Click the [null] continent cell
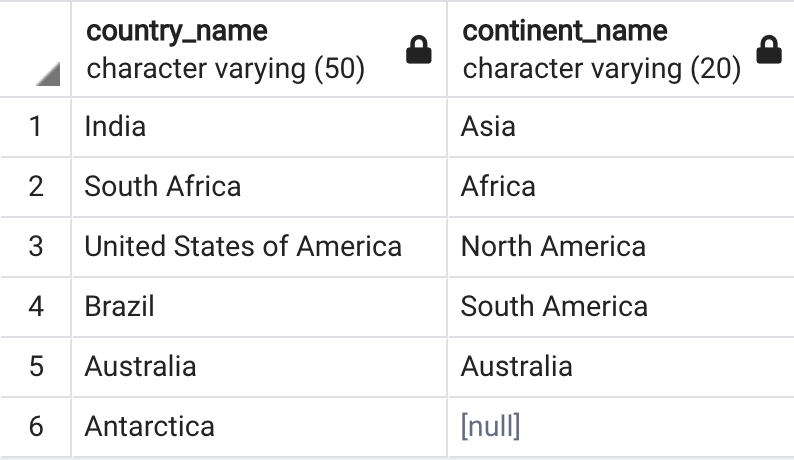The height and width of the screenshot is (460, 794). (621, 427)
